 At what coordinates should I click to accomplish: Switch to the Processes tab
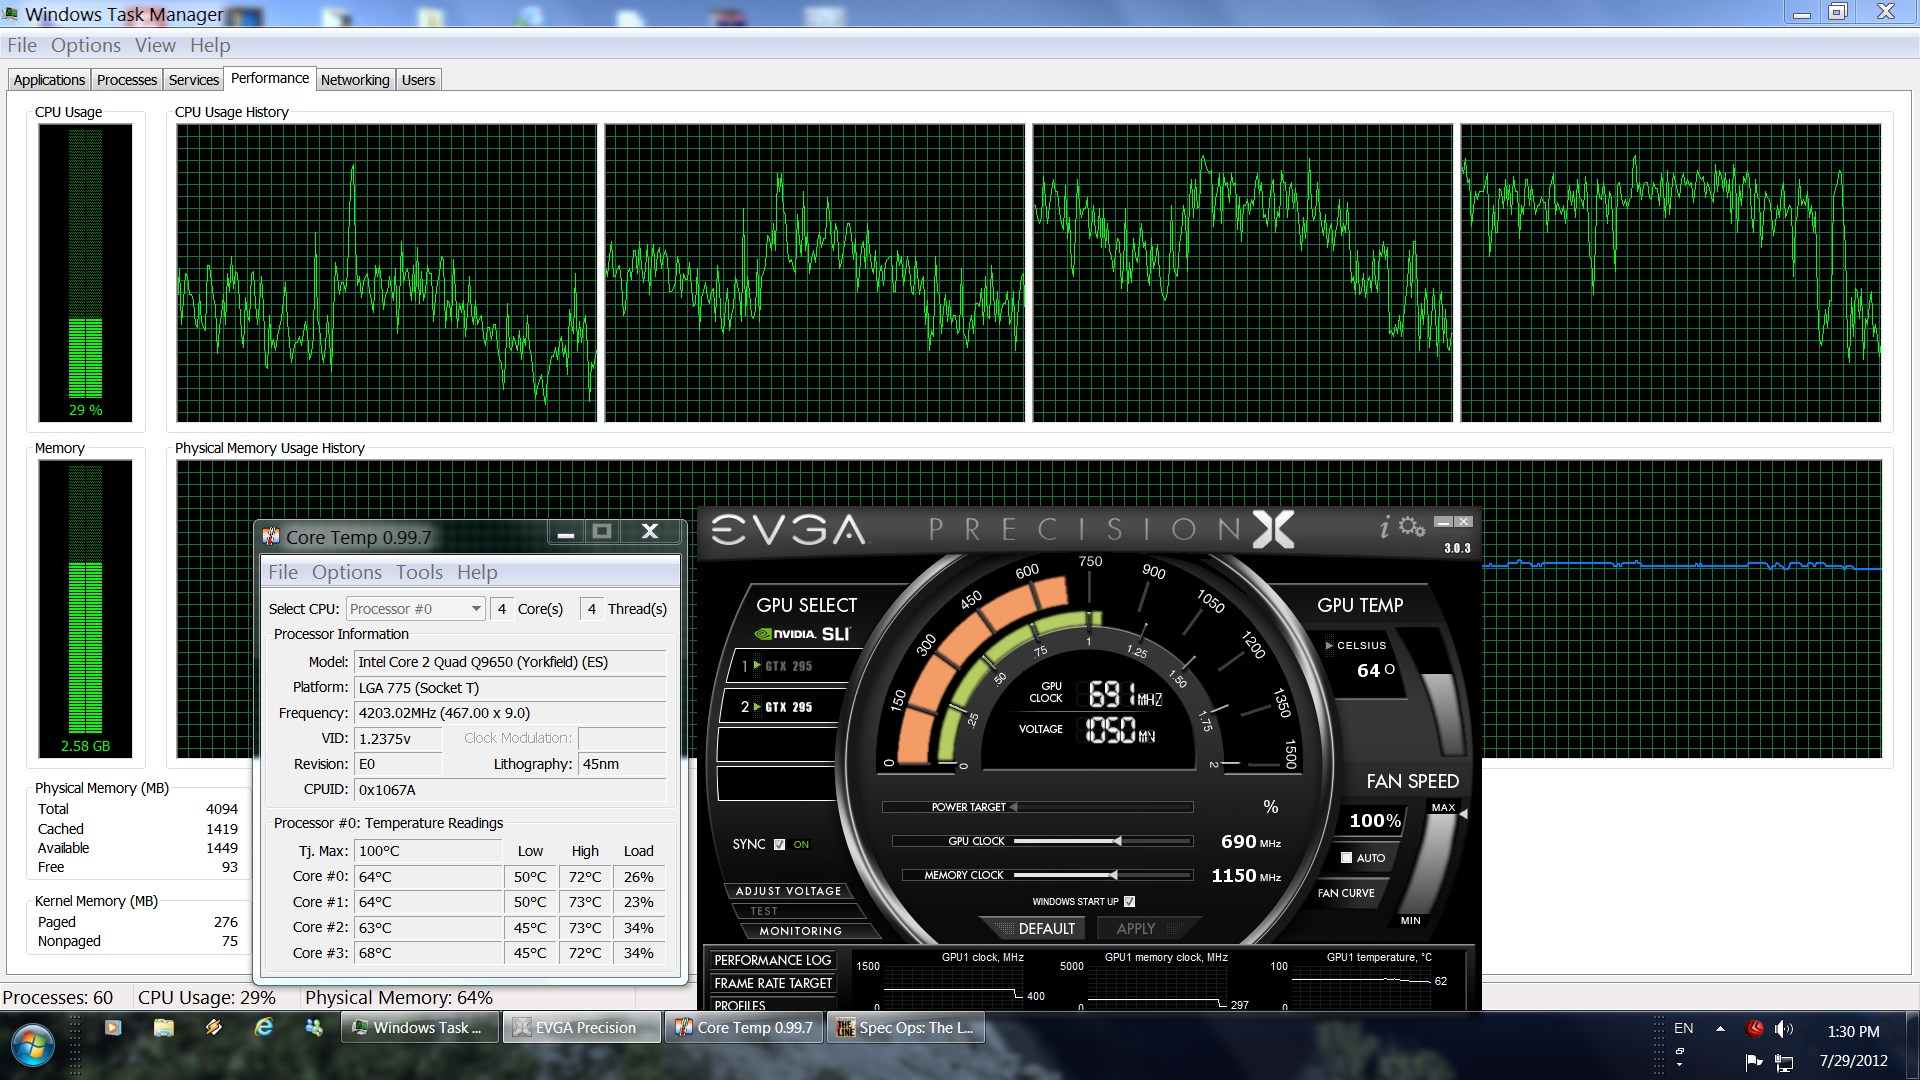(127, 80)
